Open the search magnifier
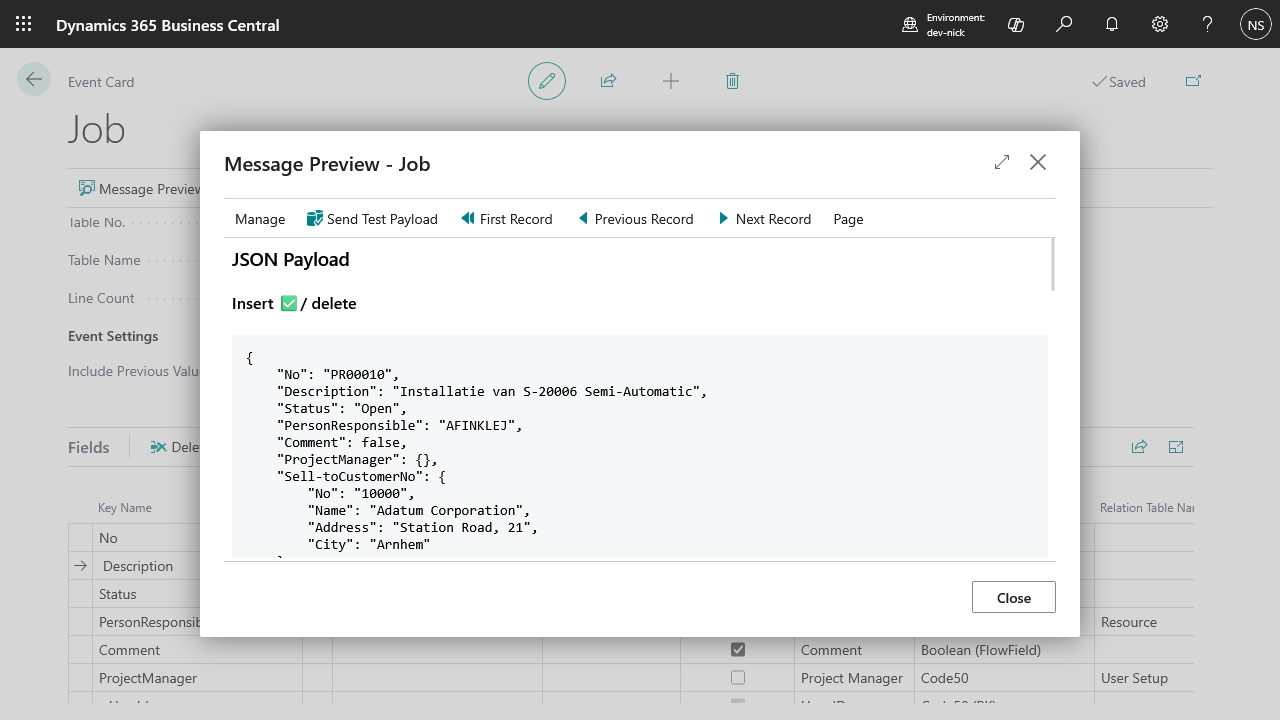Image resolution: width=1280 pixels, height=720 pixels. 1064,24
